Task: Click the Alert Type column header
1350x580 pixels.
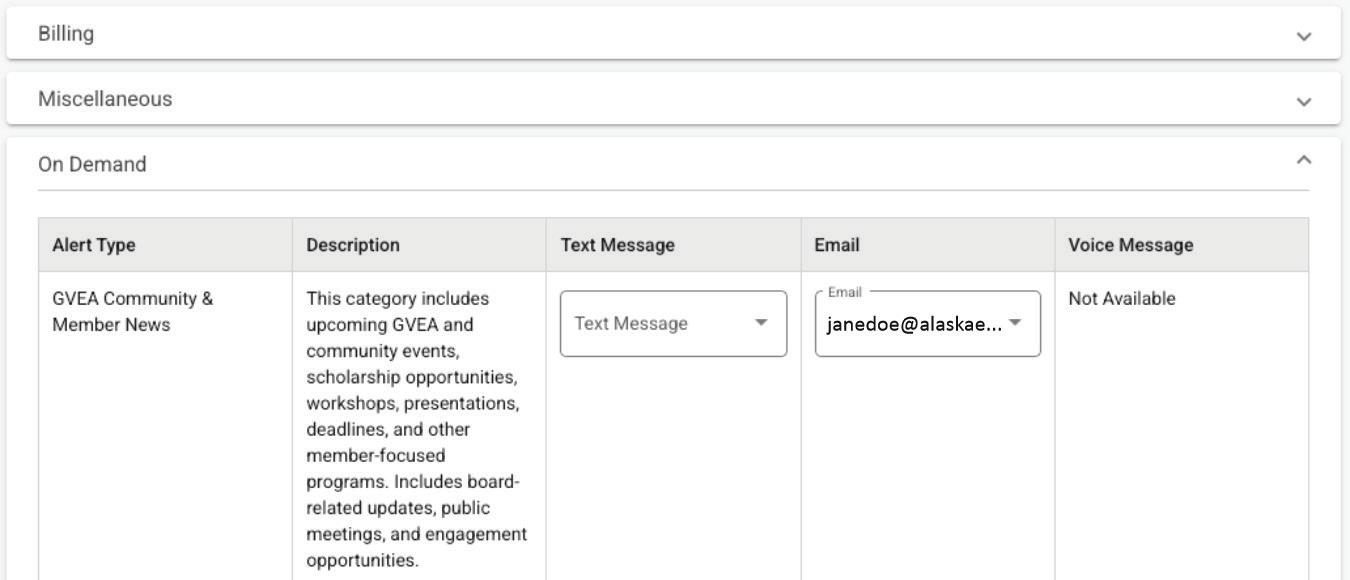Action: click(94, 245)
